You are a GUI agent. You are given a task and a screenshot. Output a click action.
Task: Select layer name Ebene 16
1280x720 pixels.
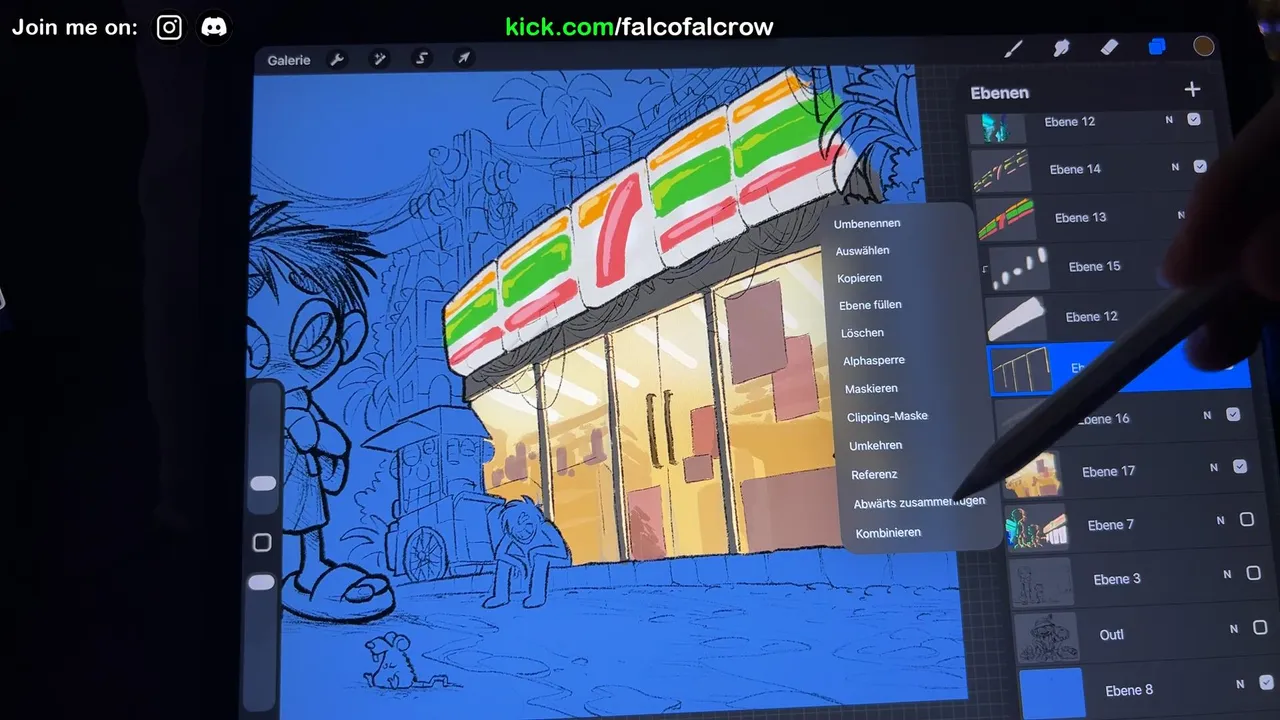coord(1104,419)
